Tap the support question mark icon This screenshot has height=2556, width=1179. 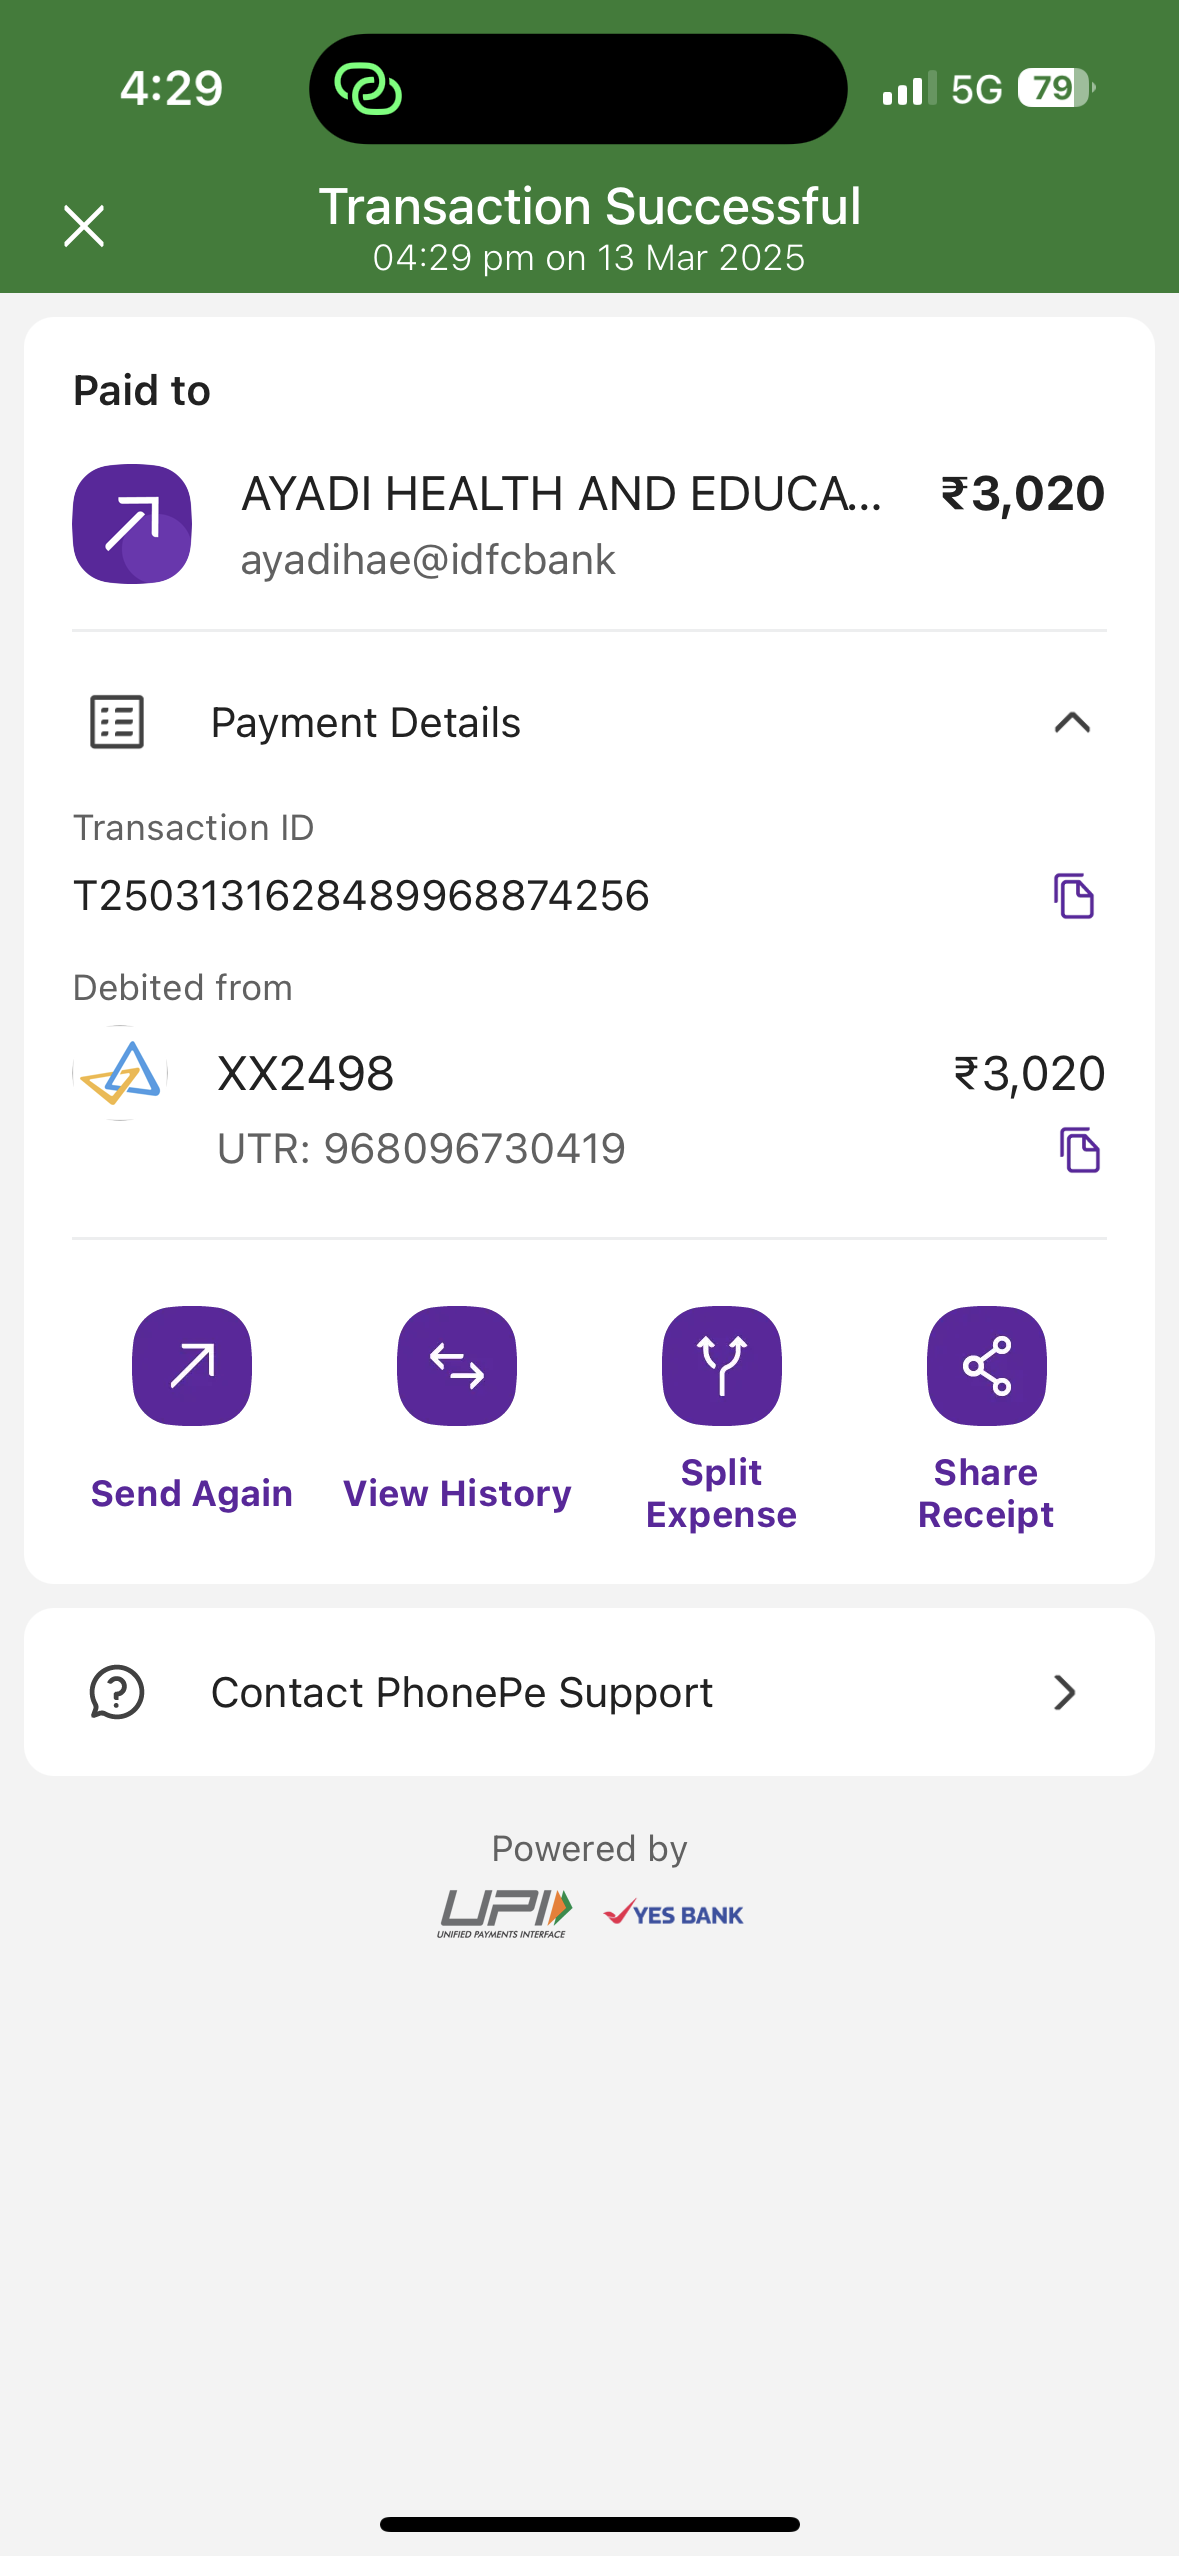coord(117,1692)
